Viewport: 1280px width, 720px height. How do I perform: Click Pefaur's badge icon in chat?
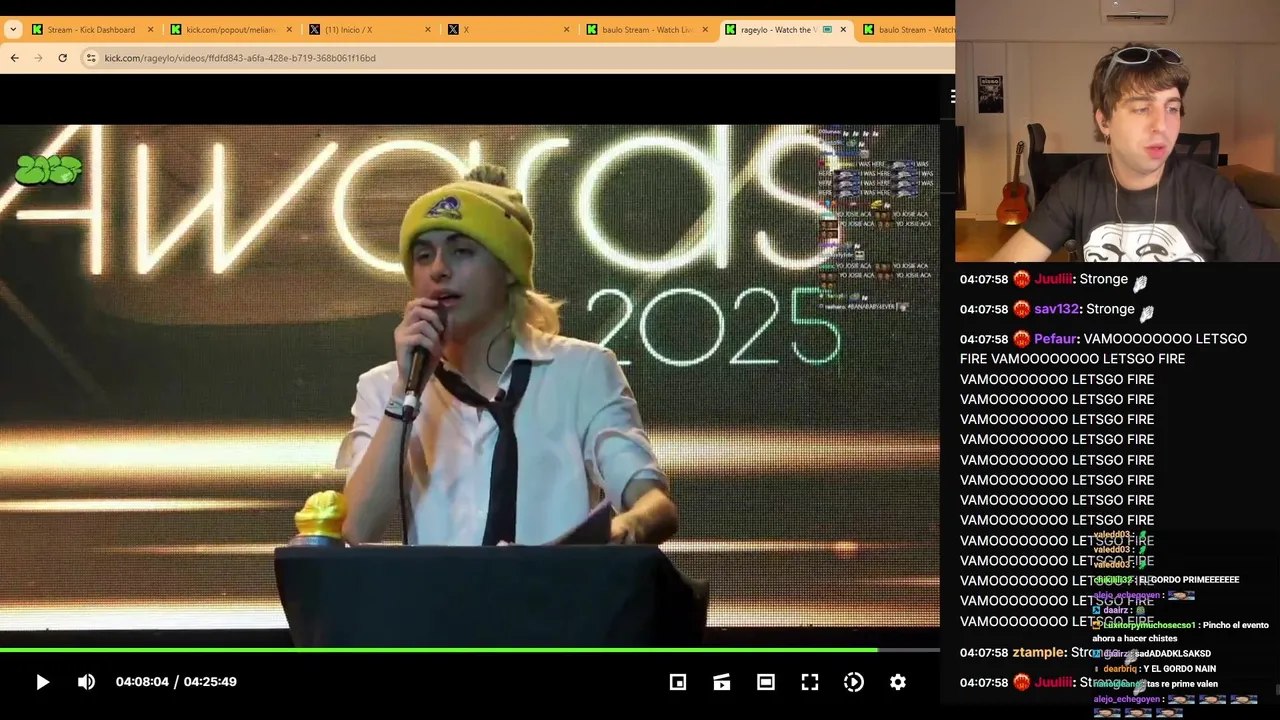tap(1021, 339)
